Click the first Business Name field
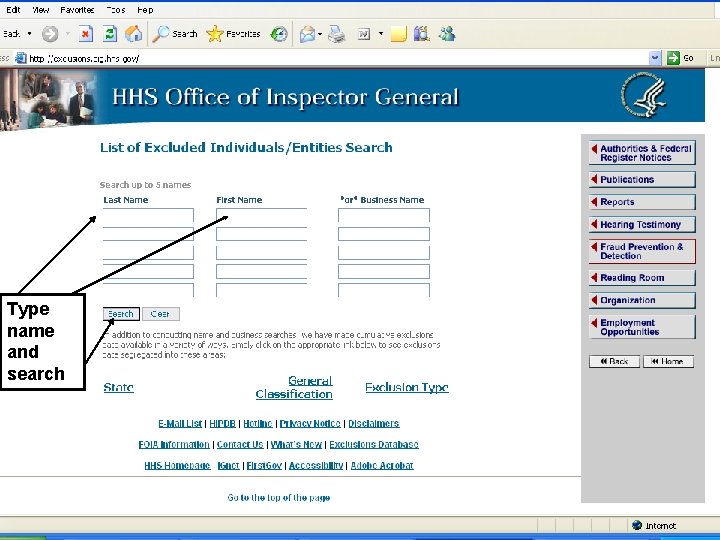Screen dimensions: 720x540 pyautogui.click(x=384, y=215)
